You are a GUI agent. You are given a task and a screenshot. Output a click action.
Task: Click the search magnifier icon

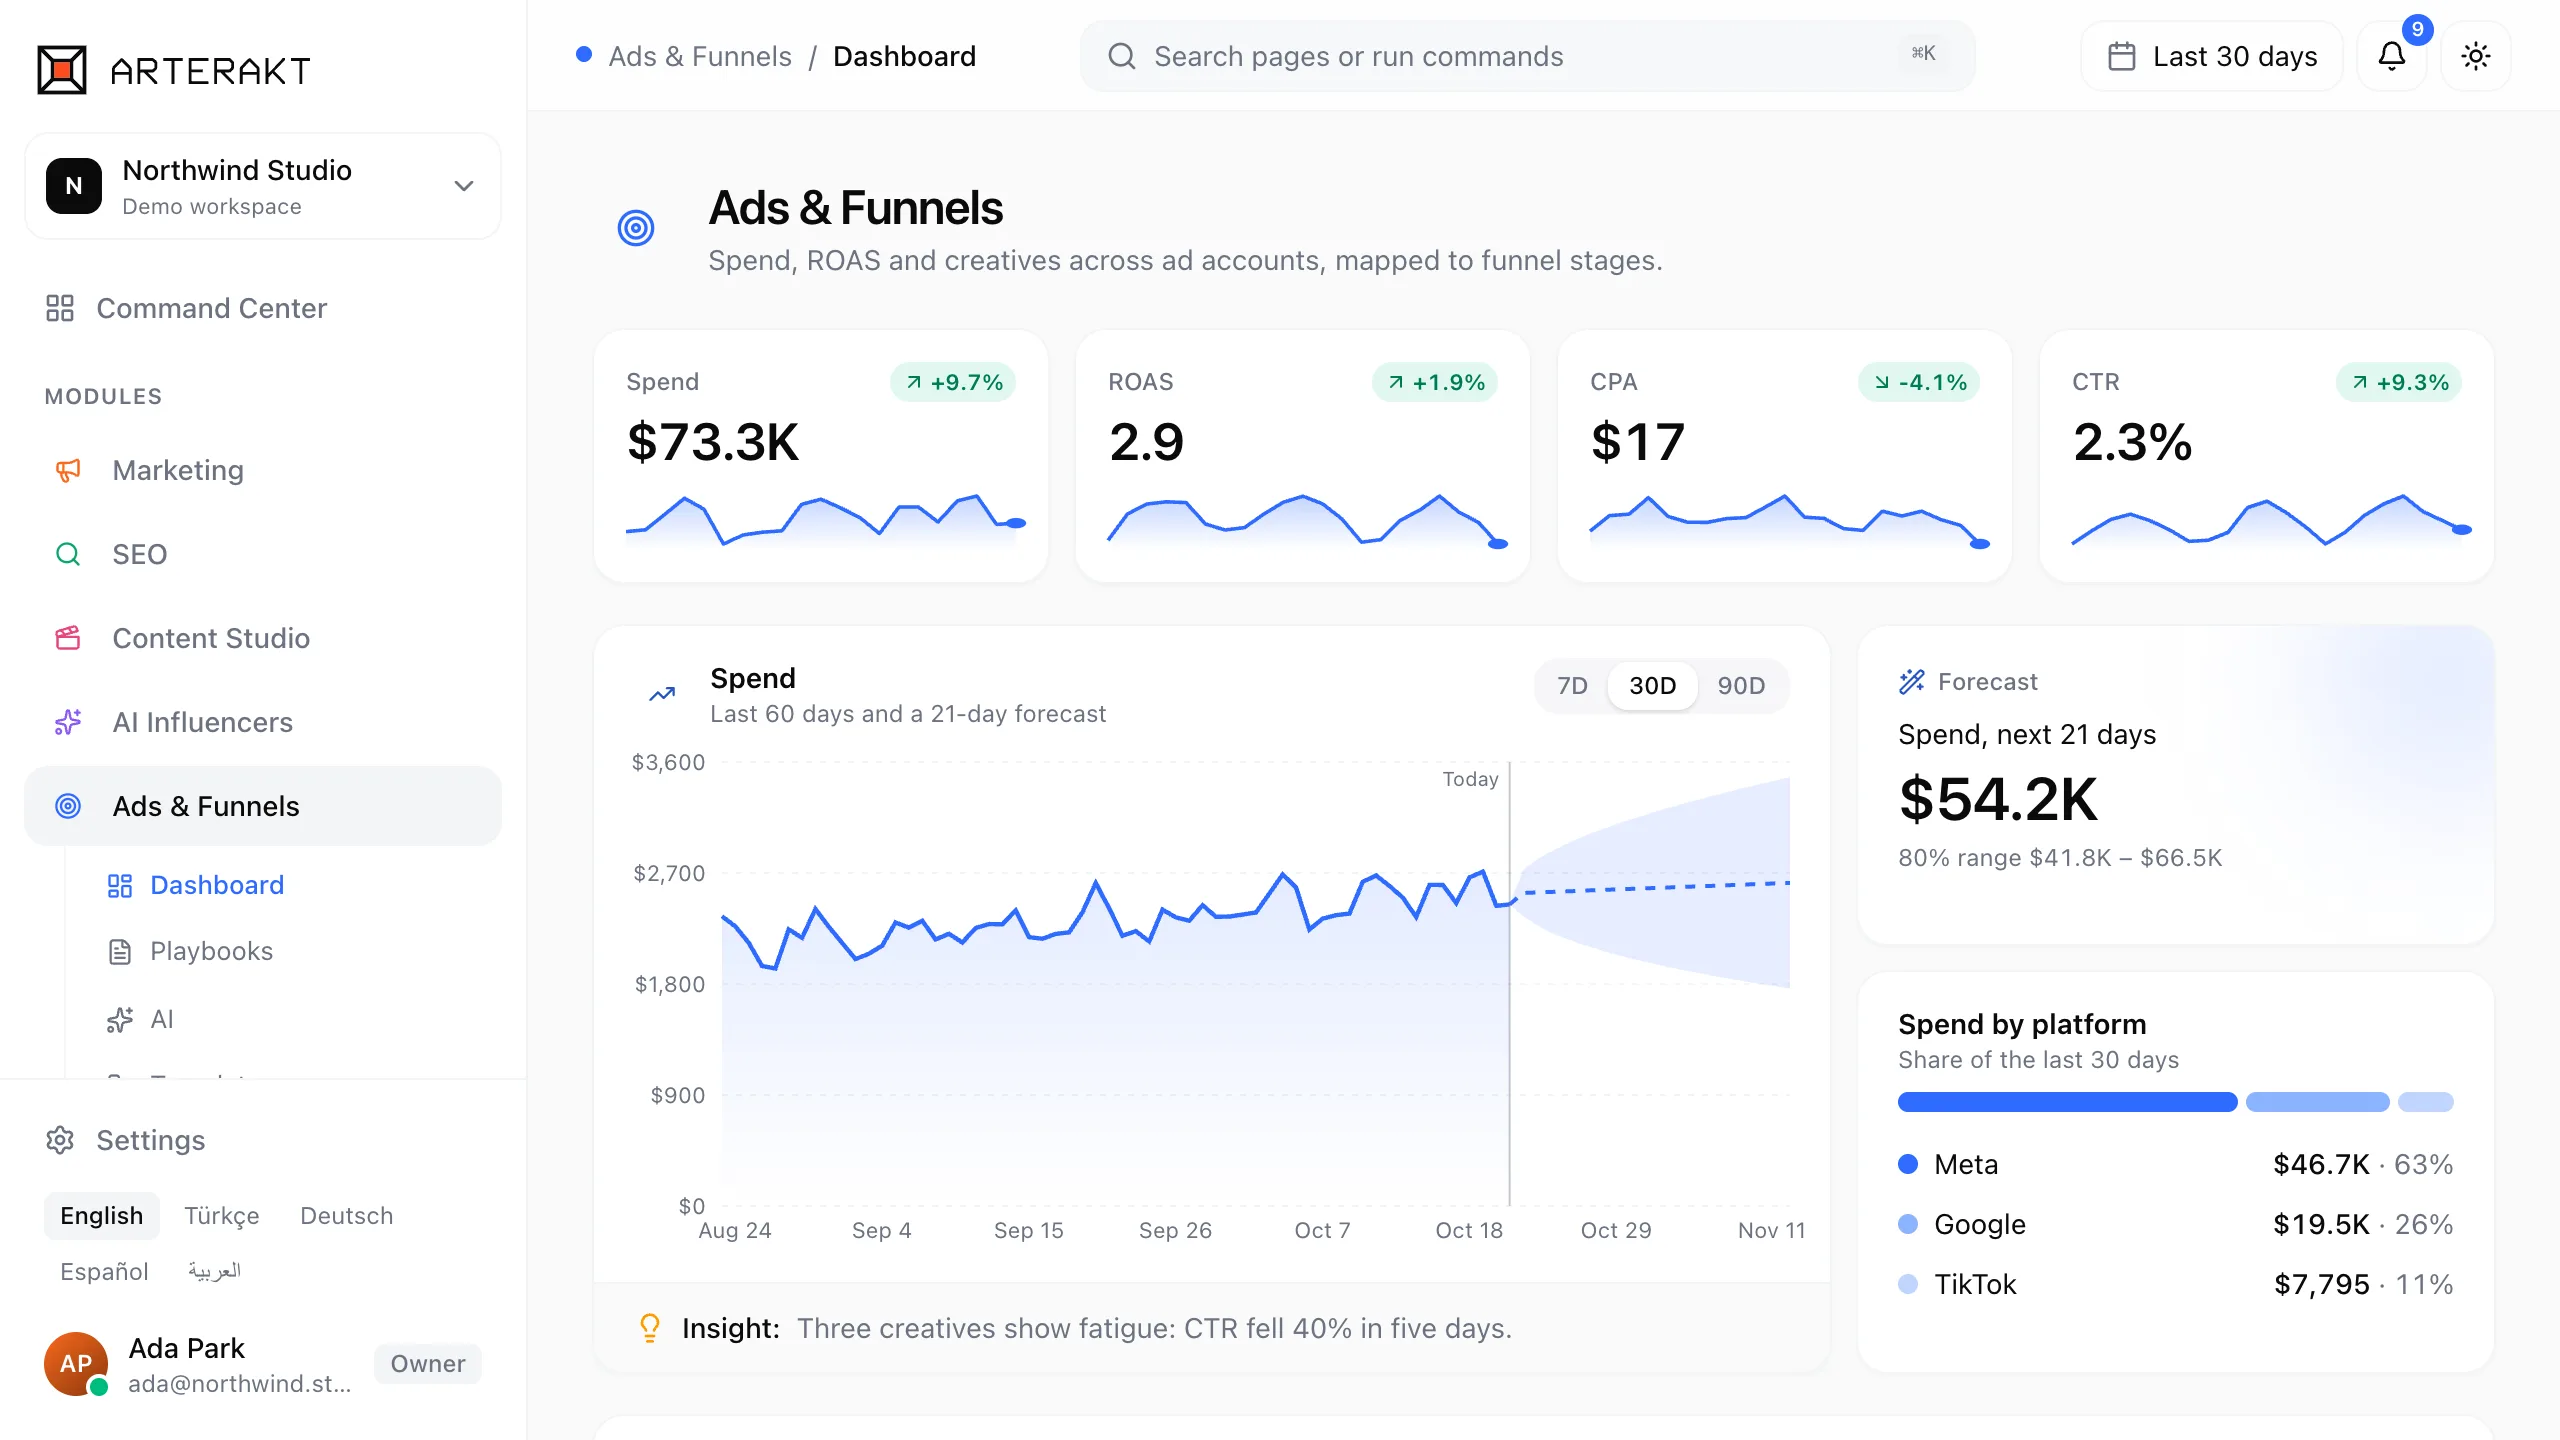click(1121, 56)
